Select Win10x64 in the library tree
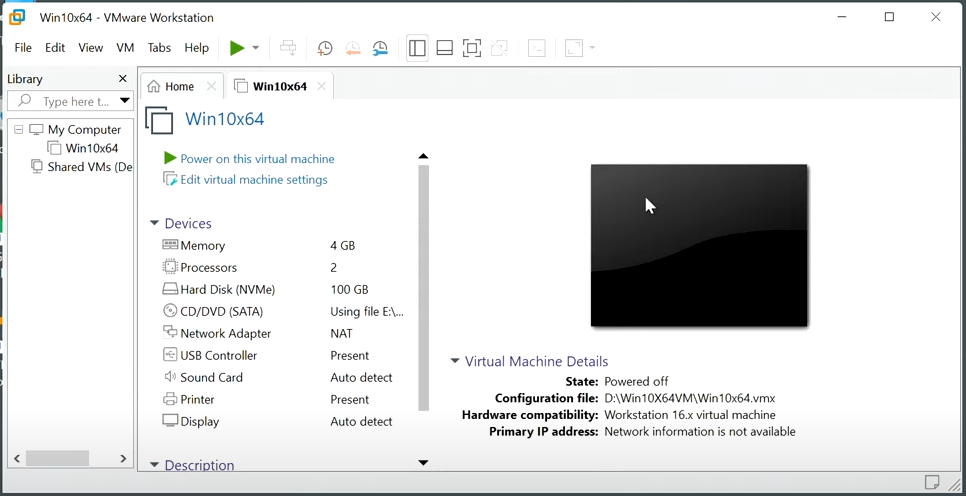This screenshot has width=966, height=496. tap(91, 148)
